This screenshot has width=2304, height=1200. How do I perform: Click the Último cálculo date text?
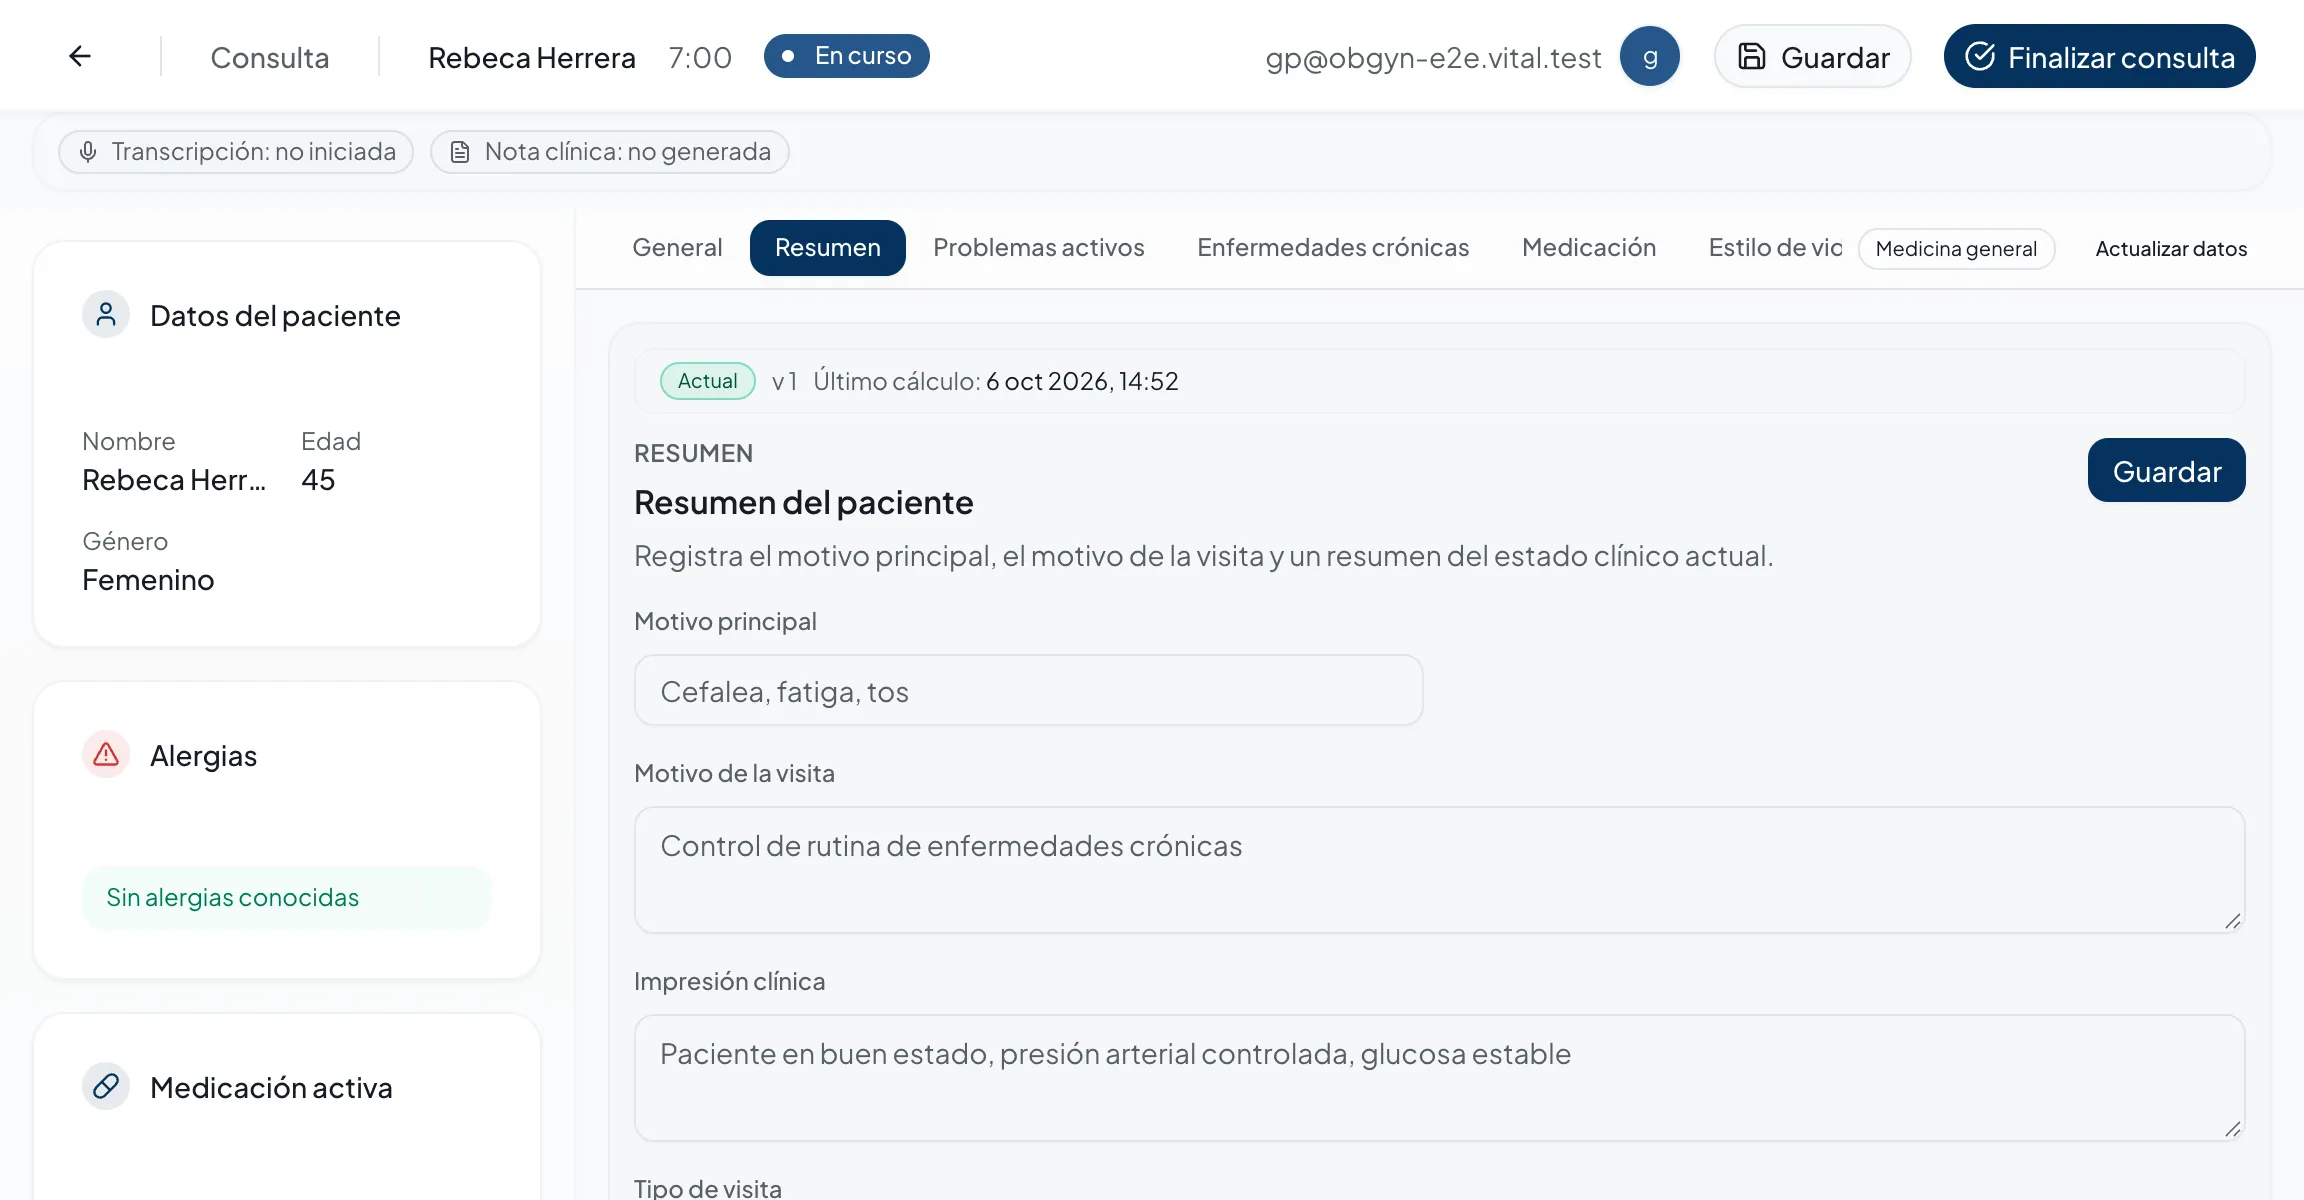(1082, 381)
